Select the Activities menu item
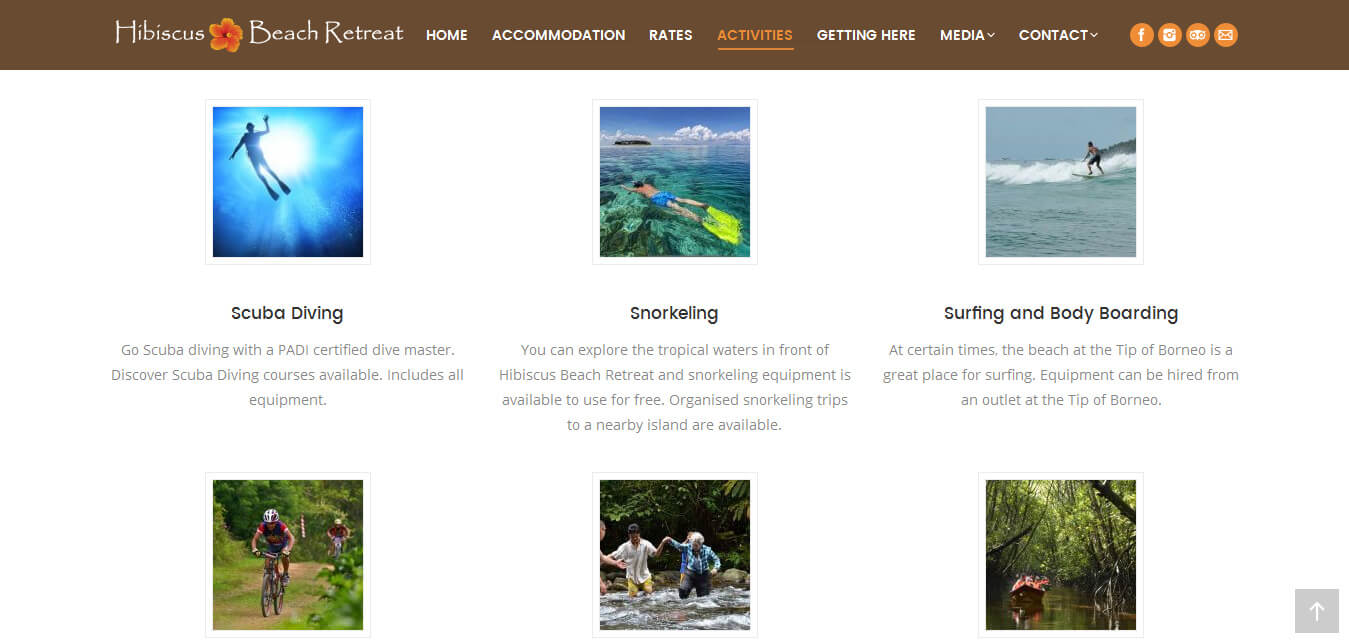This screenshot has height=641, width=1349. point(755,35)
